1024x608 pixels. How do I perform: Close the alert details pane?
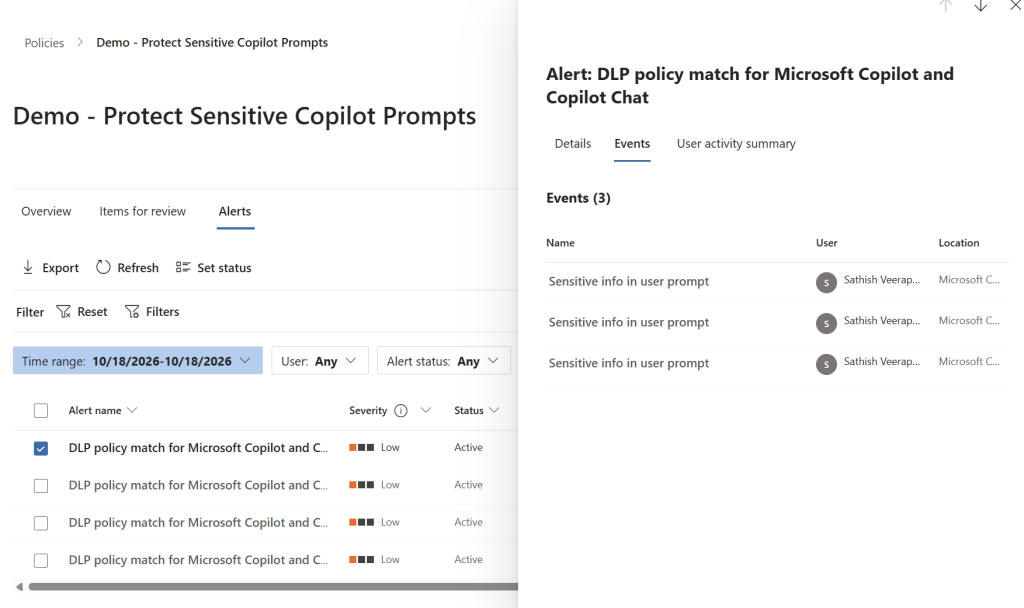click(x=1016, y=5)
